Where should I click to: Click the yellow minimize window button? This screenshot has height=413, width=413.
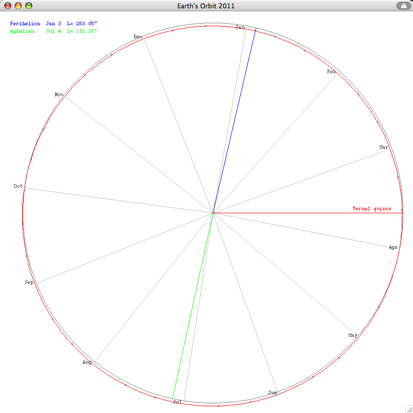tap(18, 6)
